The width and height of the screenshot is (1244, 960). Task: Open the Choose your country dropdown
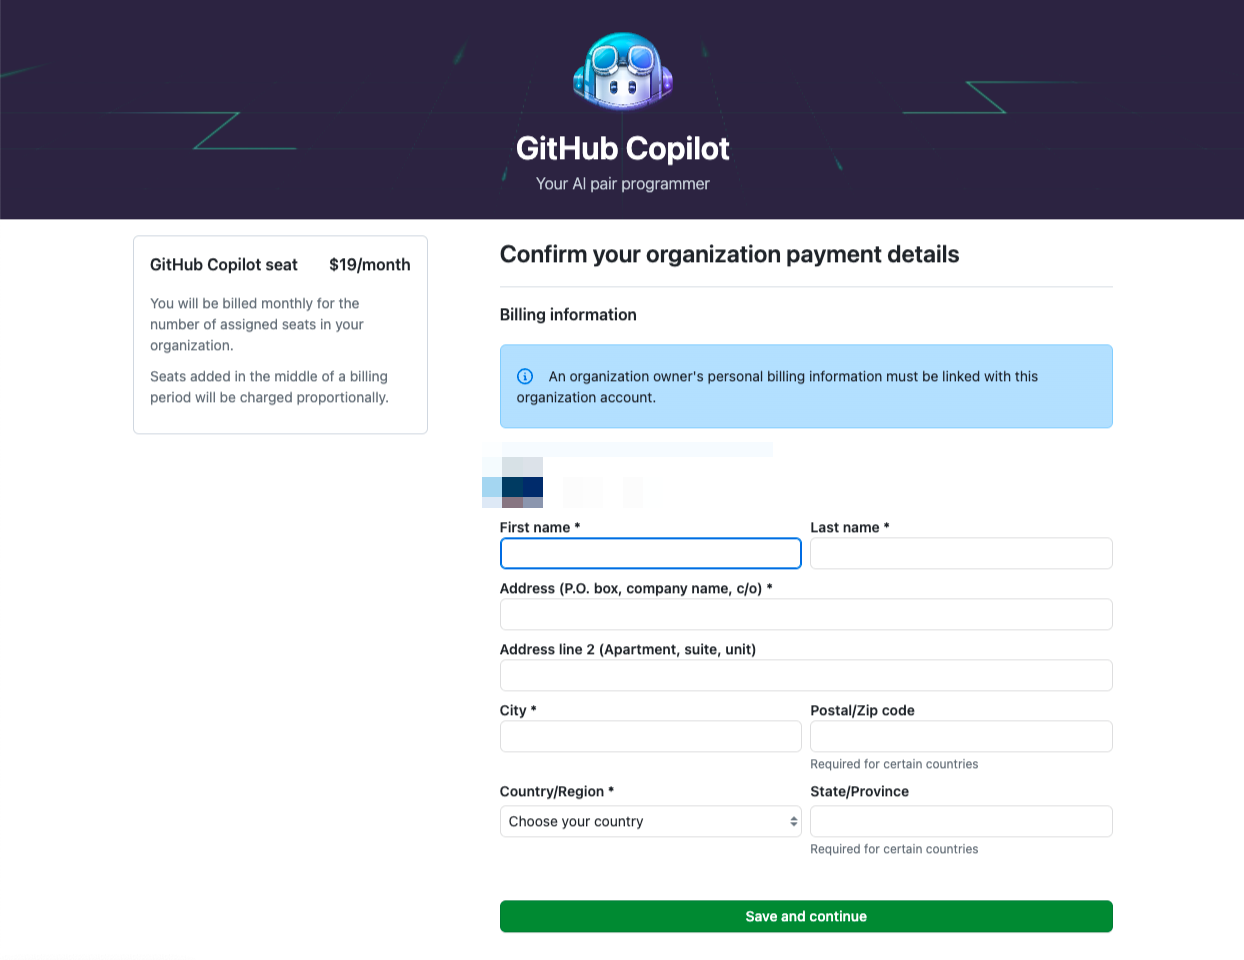click(650, 821)
